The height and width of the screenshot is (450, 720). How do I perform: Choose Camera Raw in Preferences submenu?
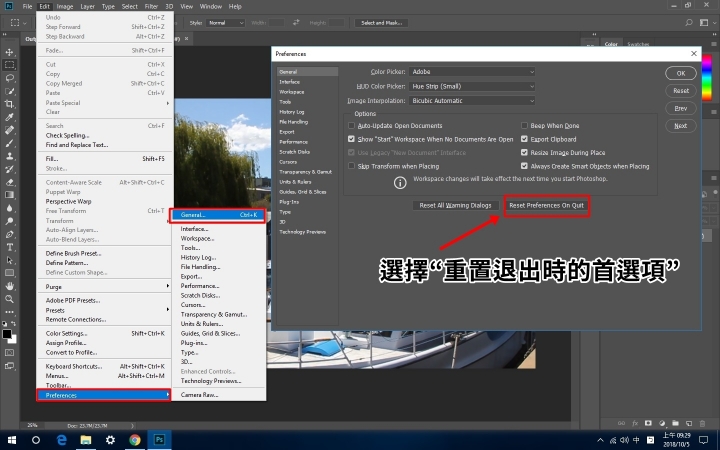click(218, 395)
